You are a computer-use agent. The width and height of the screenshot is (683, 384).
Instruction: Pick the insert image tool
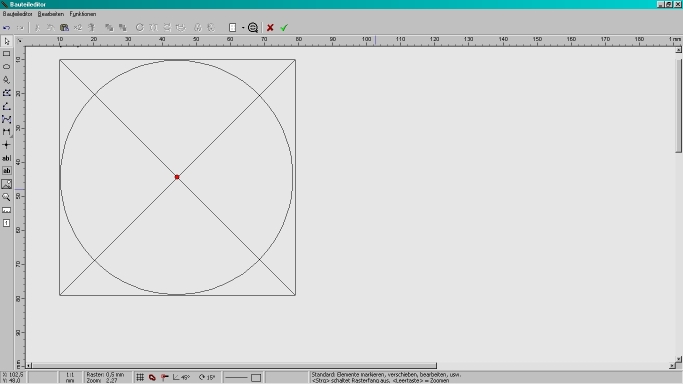pos(7,184)
